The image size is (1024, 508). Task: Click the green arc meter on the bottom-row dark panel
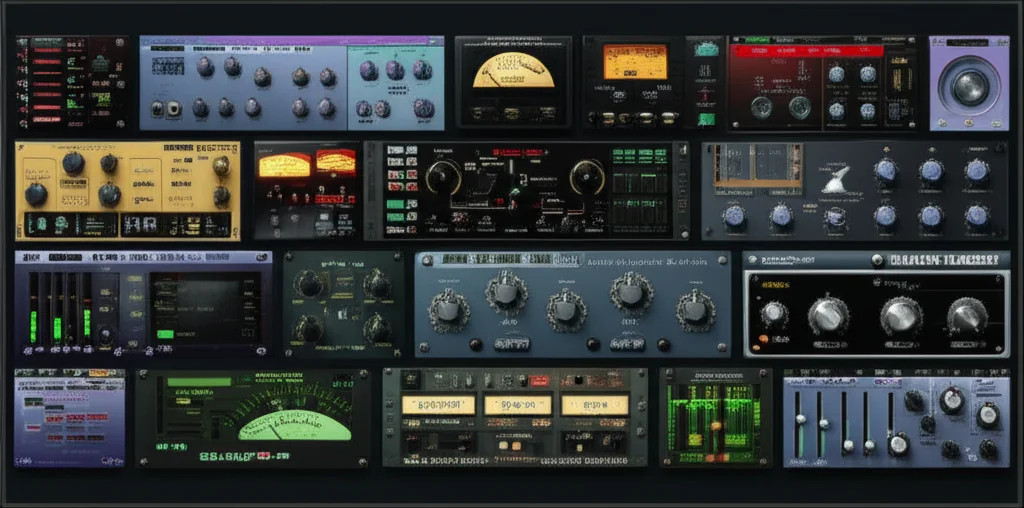point(295,426)
